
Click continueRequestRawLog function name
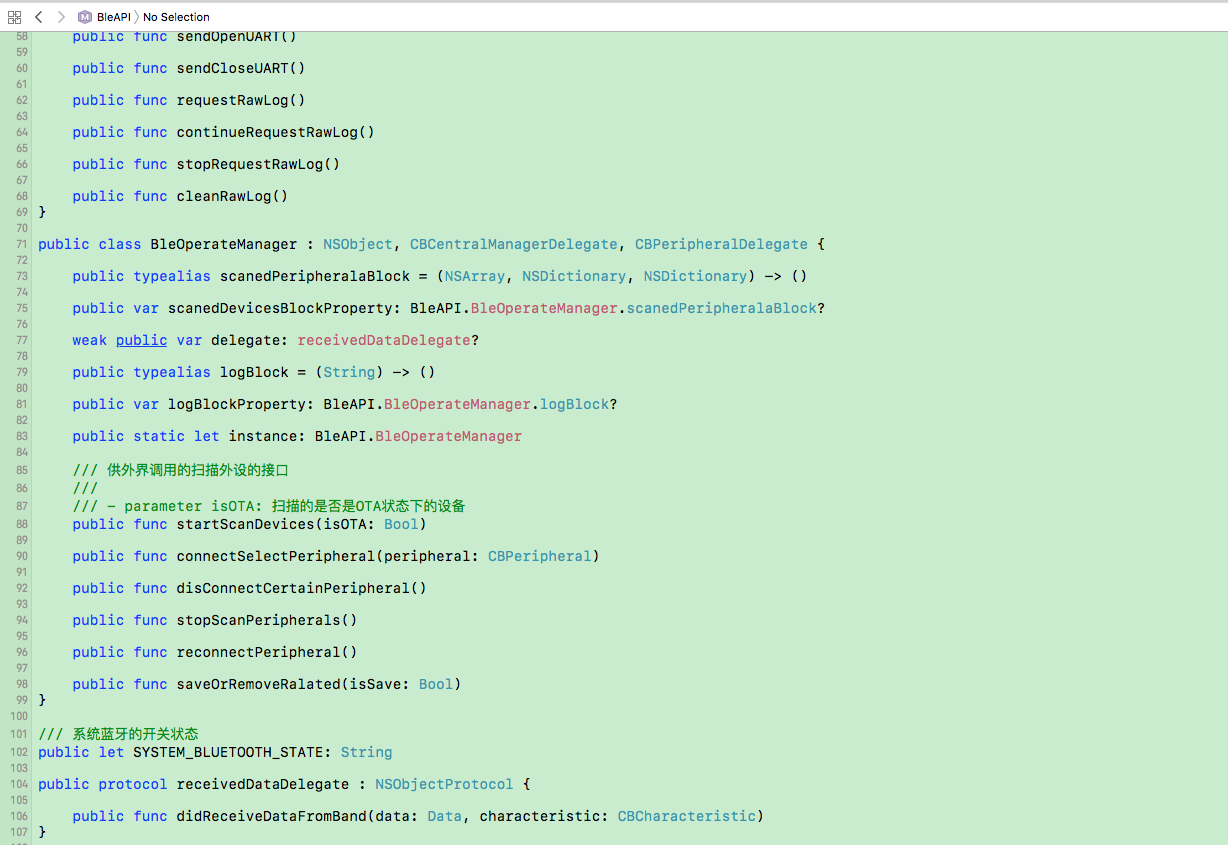tap(267, 132)
